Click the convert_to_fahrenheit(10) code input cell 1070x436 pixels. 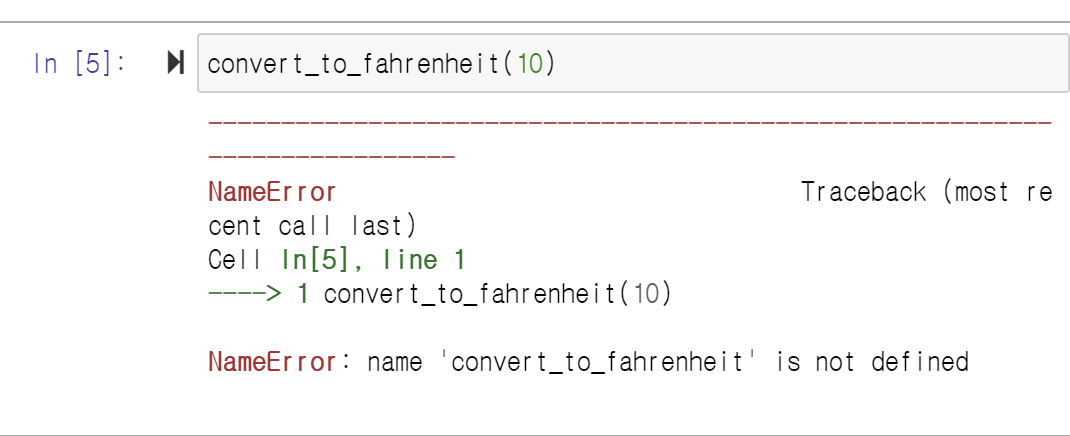coord(633,63)
